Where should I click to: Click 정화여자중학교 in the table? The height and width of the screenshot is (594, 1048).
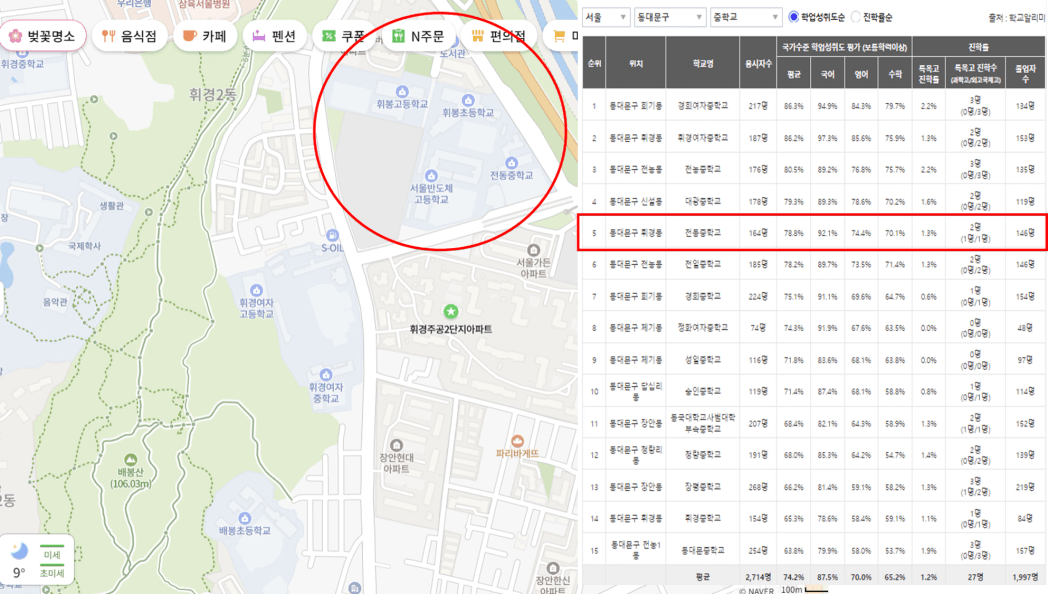pos(702,327)
